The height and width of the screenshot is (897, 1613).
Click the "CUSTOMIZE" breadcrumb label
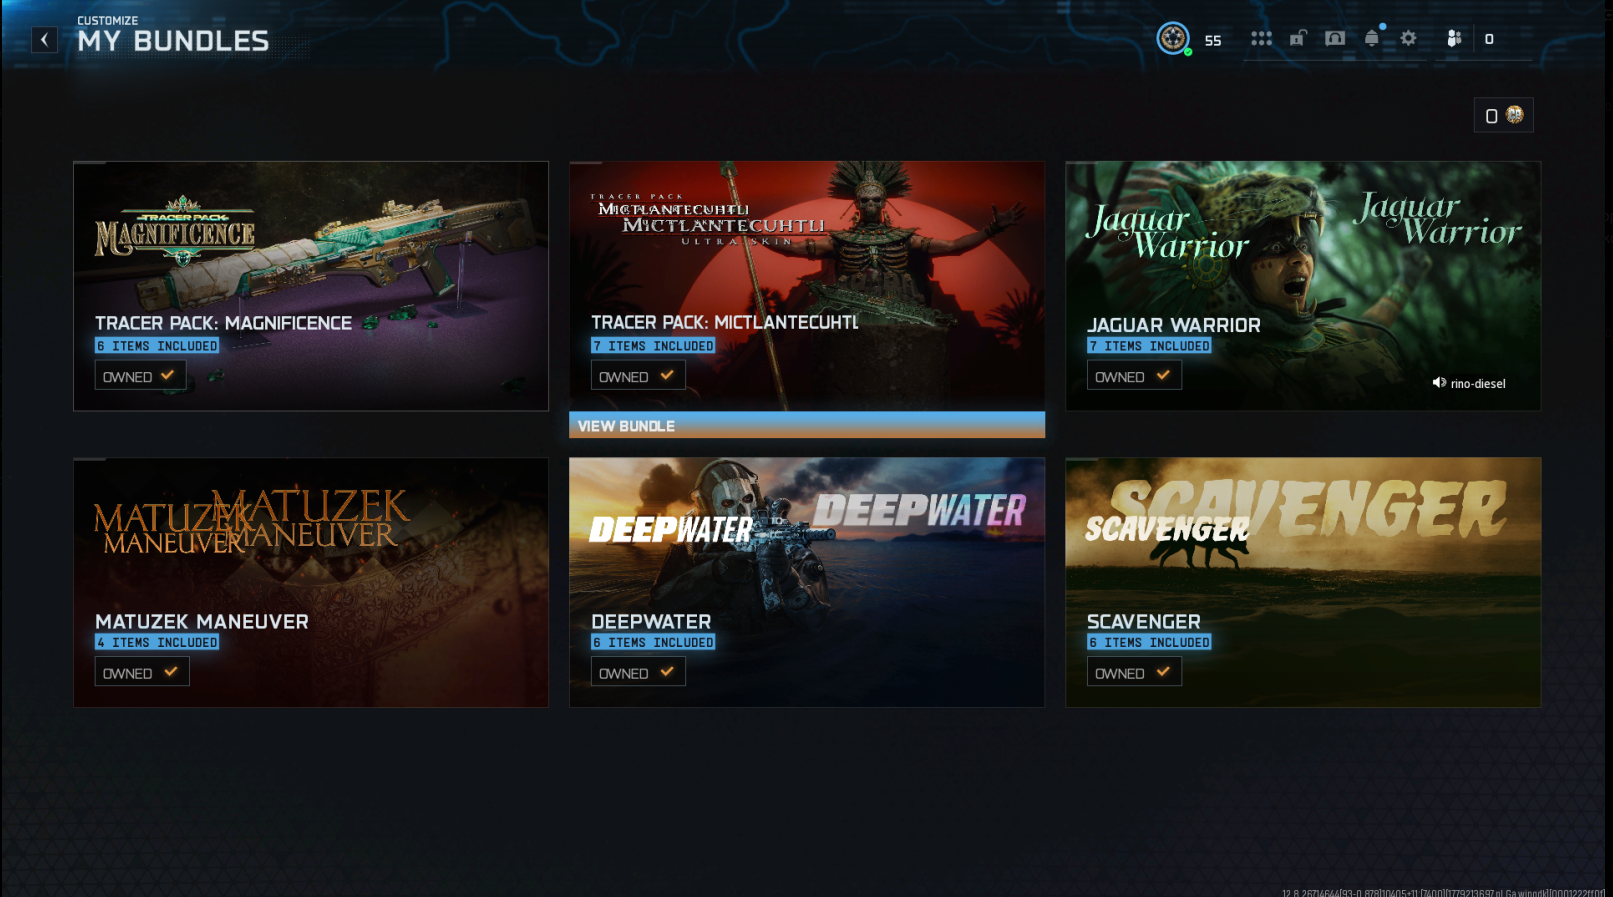pos(108,20)
